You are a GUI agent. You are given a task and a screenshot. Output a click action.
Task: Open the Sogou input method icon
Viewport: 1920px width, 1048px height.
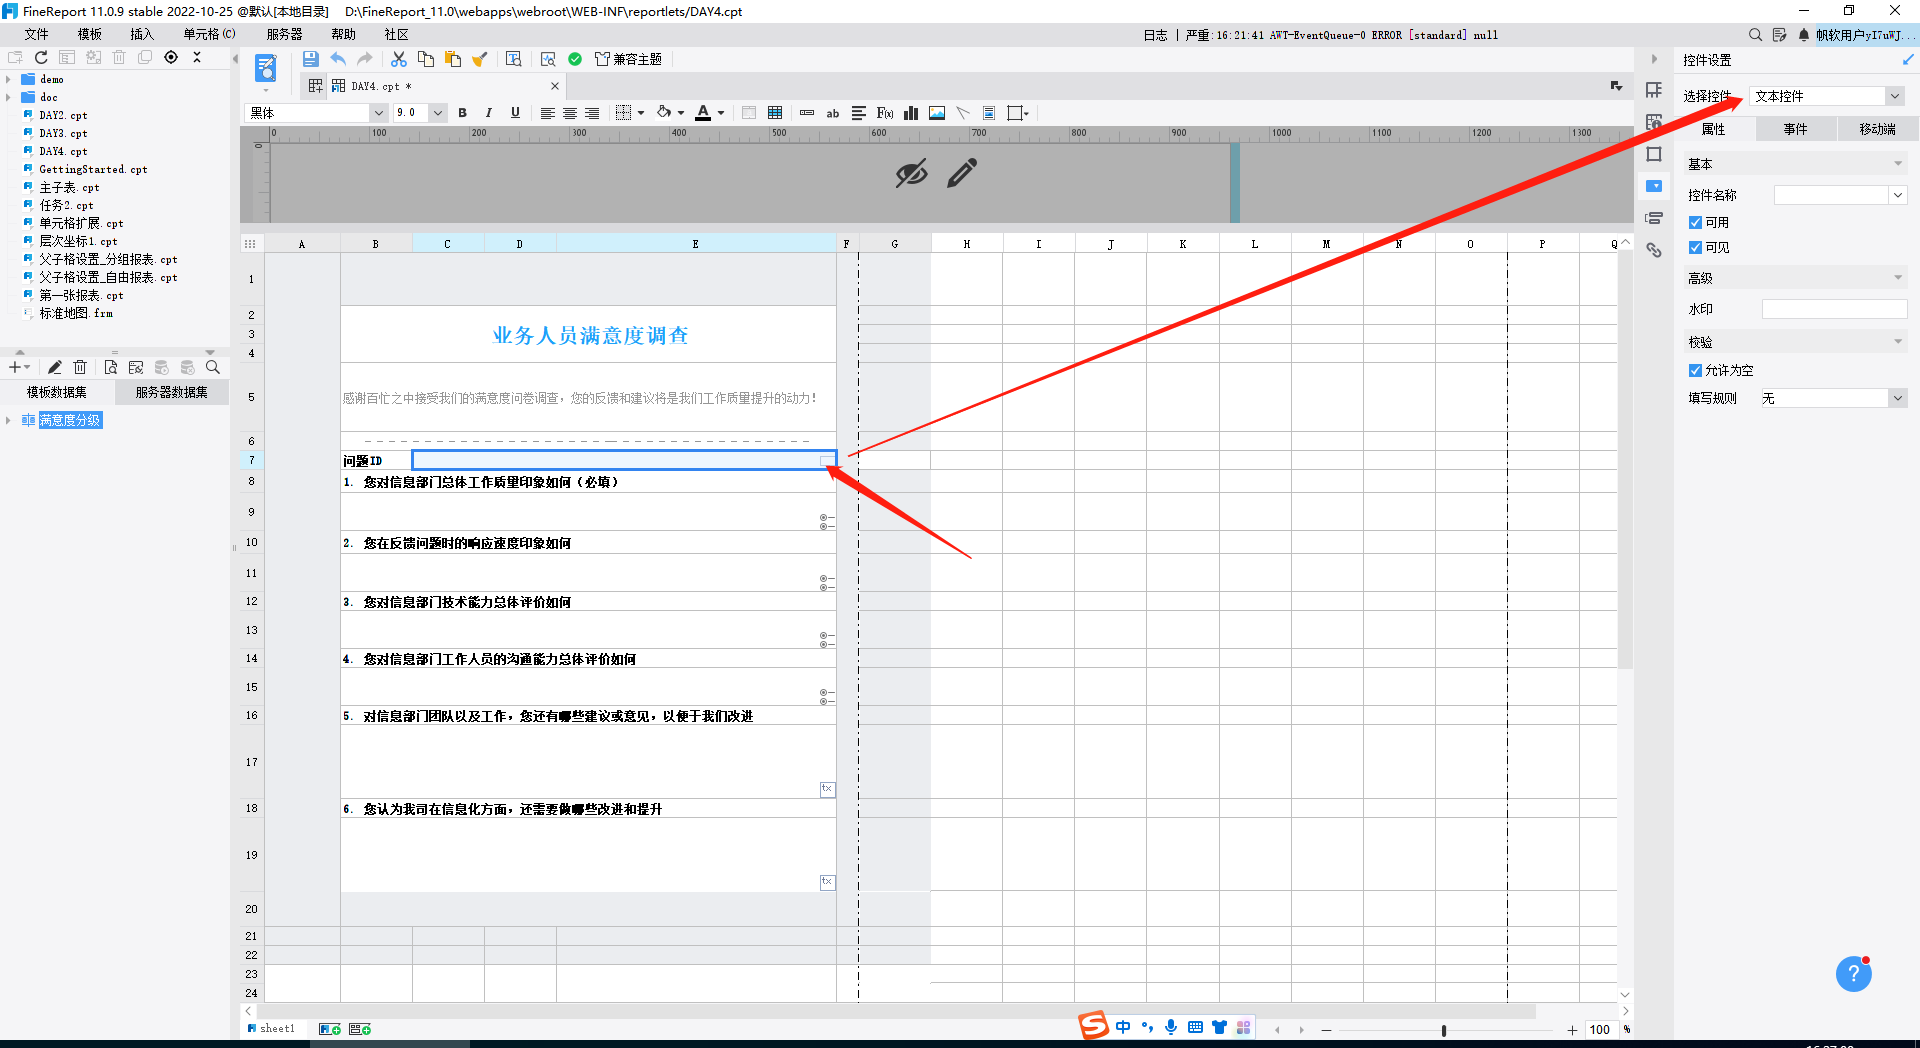tap(1093, 1026)
